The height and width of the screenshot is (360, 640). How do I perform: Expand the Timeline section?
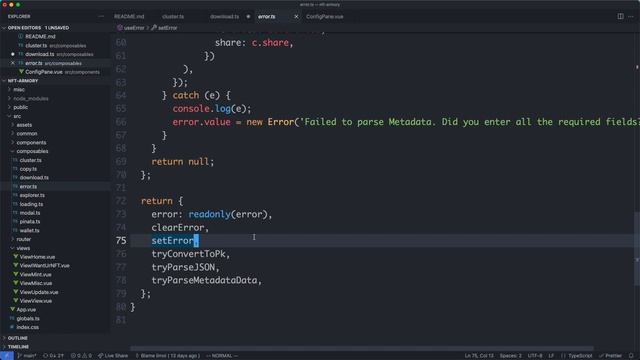click(x=18, y=347)
